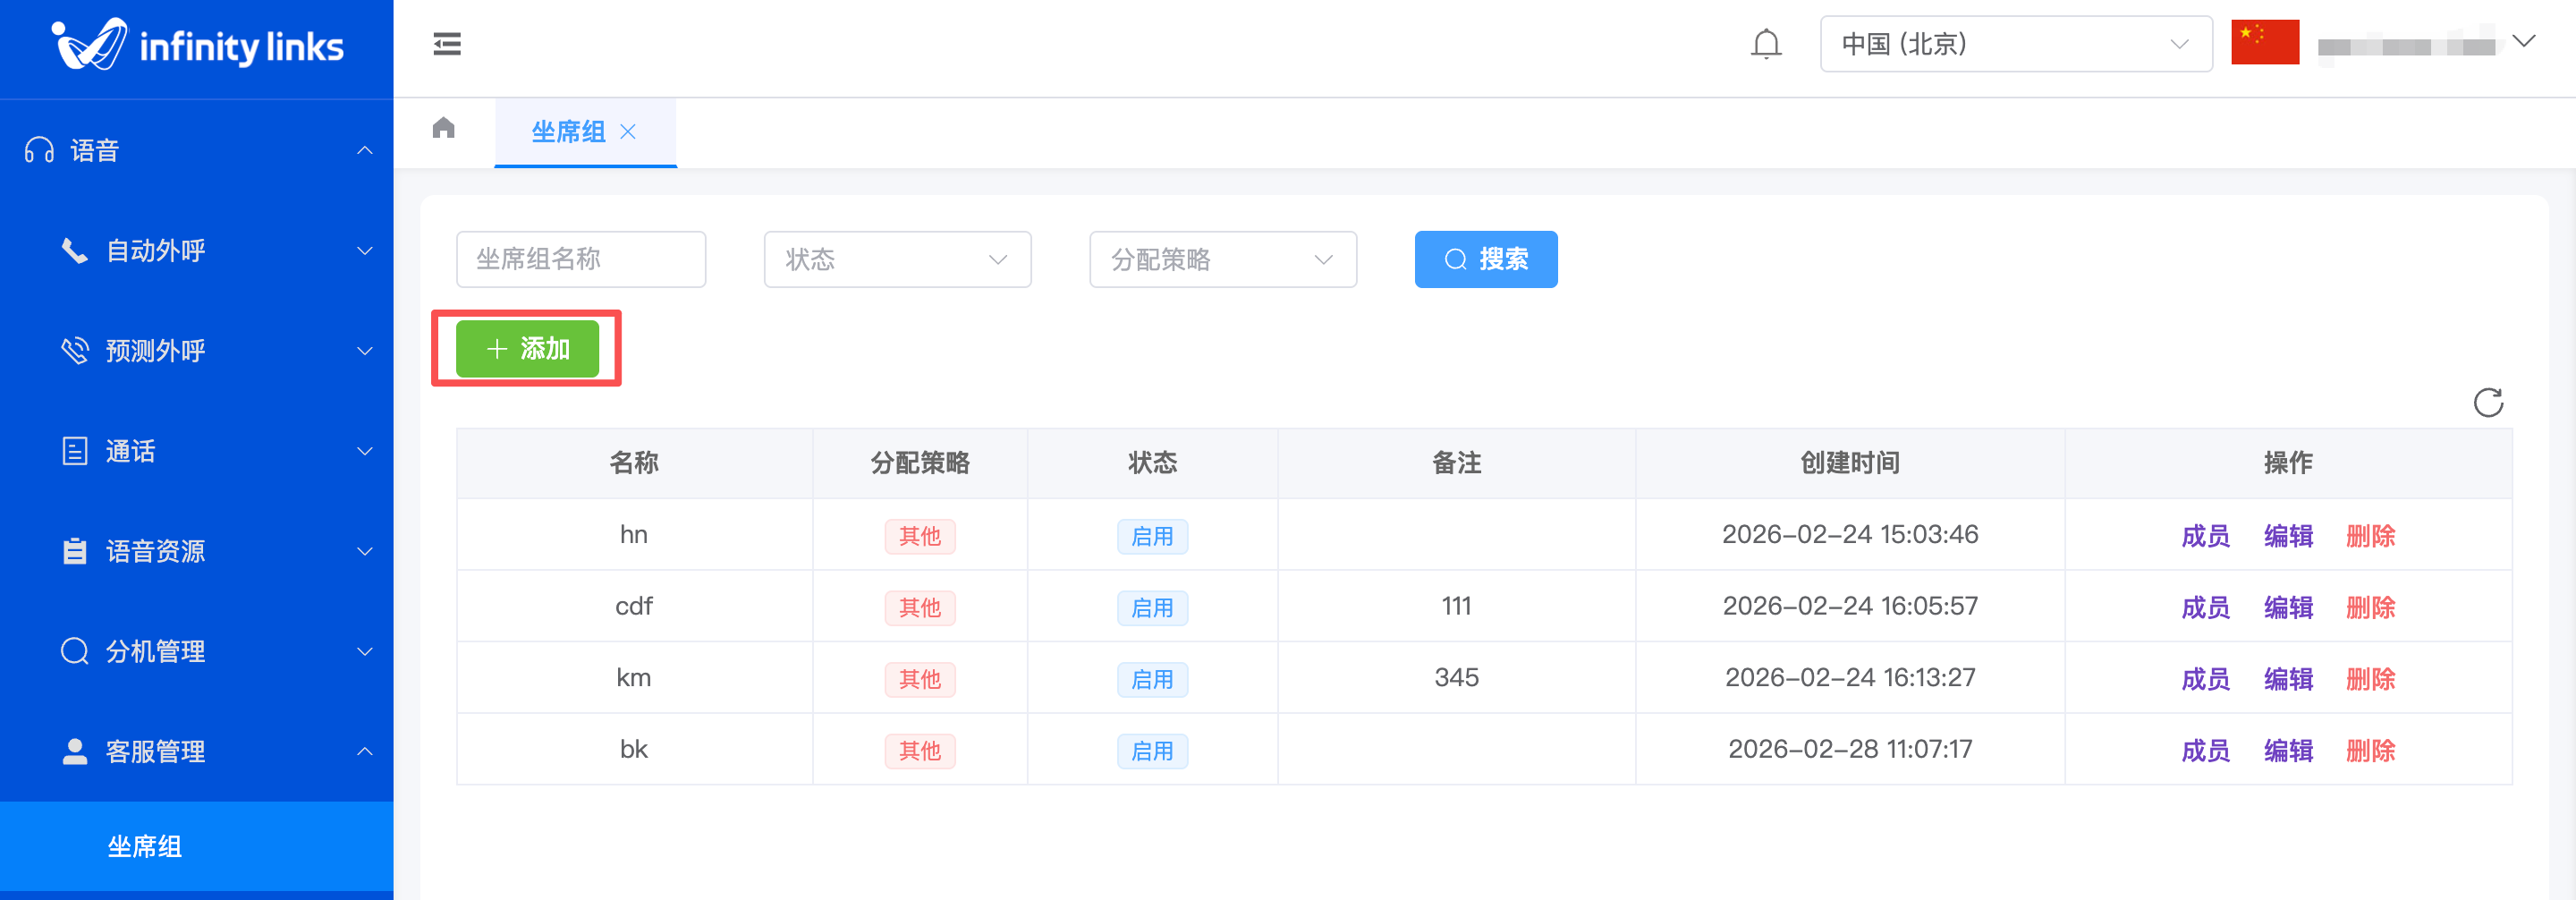This screenshot has height=900, width=2576.
Task: Click 删除 for the hn row
Action: click(x=2370, y=536)
